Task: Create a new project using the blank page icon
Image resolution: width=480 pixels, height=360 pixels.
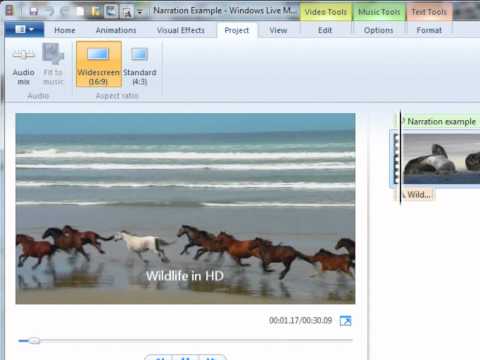Action: coord(80,12)
